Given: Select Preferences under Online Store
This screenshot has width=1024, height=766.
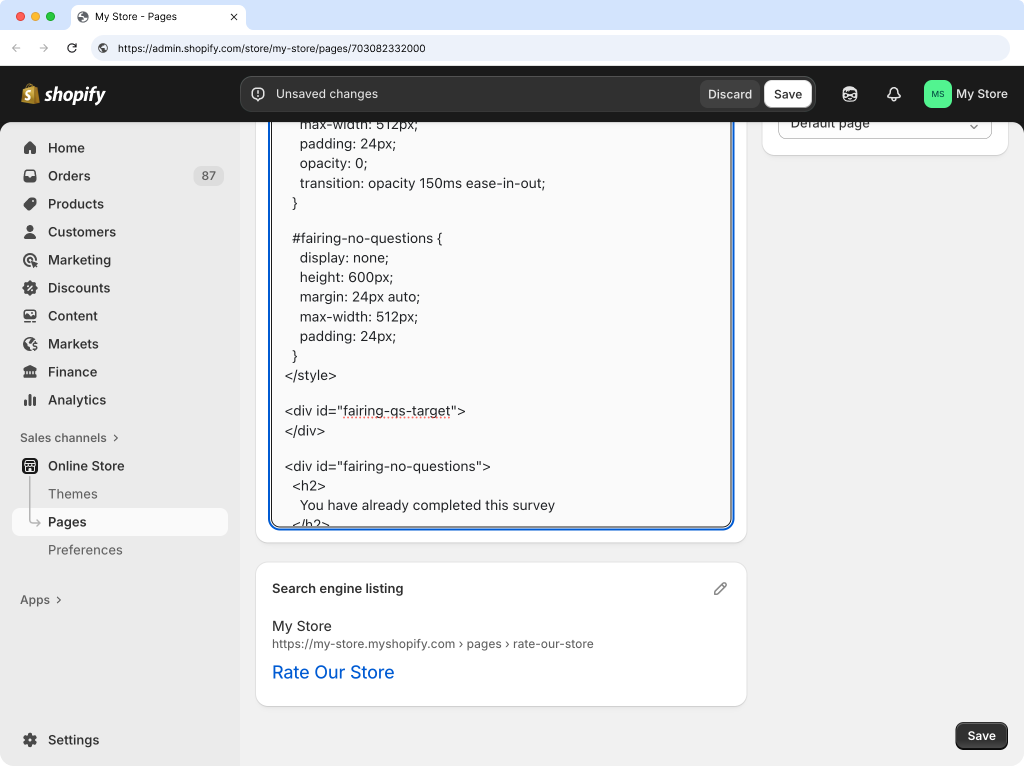Looking at the screenshot, I should [85, 550].
